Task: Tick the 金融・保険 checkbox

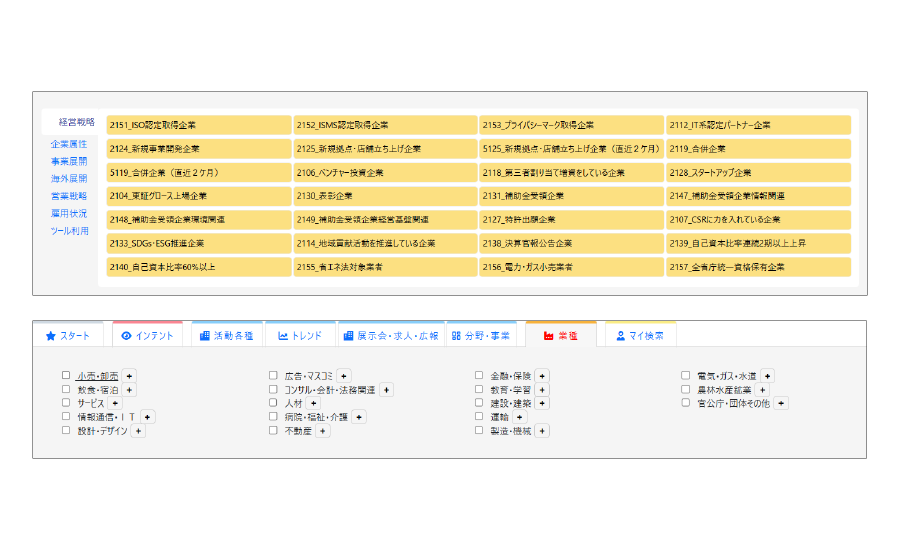Action: 480,376
